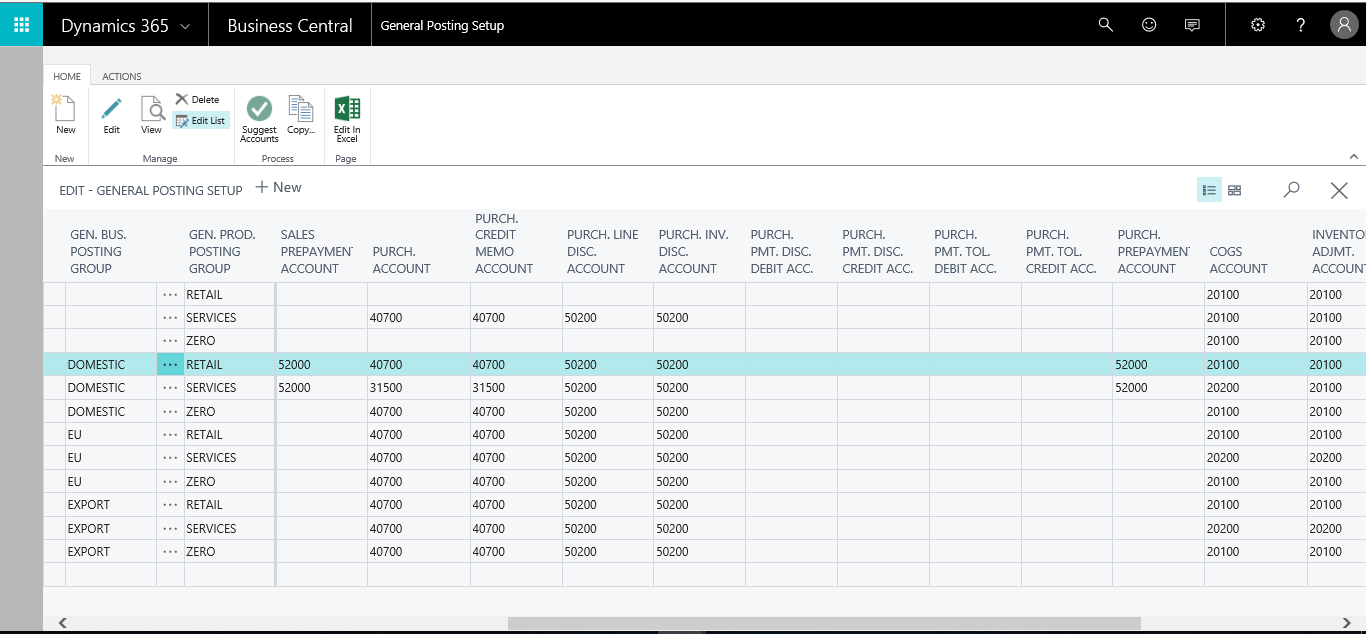This screenshot has width=1366, height=634.
Task: Click the + New button
Action: [x=278, y=187]
